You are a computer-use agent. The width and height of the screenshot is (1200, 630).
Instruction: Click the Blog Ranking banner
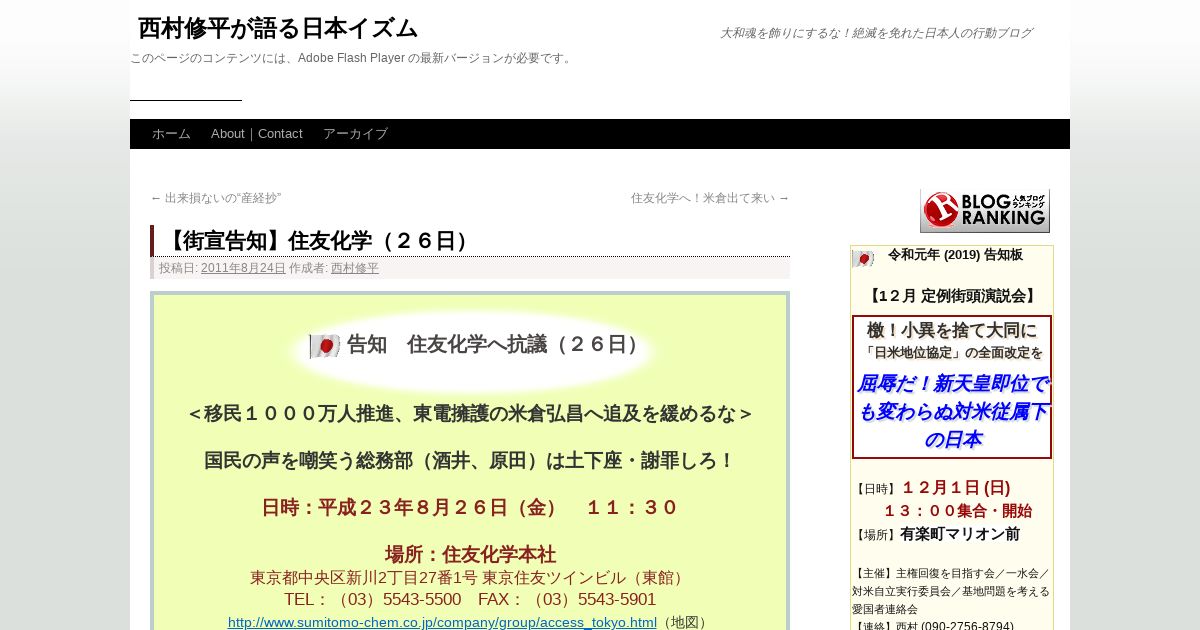(x=985, y=211)
